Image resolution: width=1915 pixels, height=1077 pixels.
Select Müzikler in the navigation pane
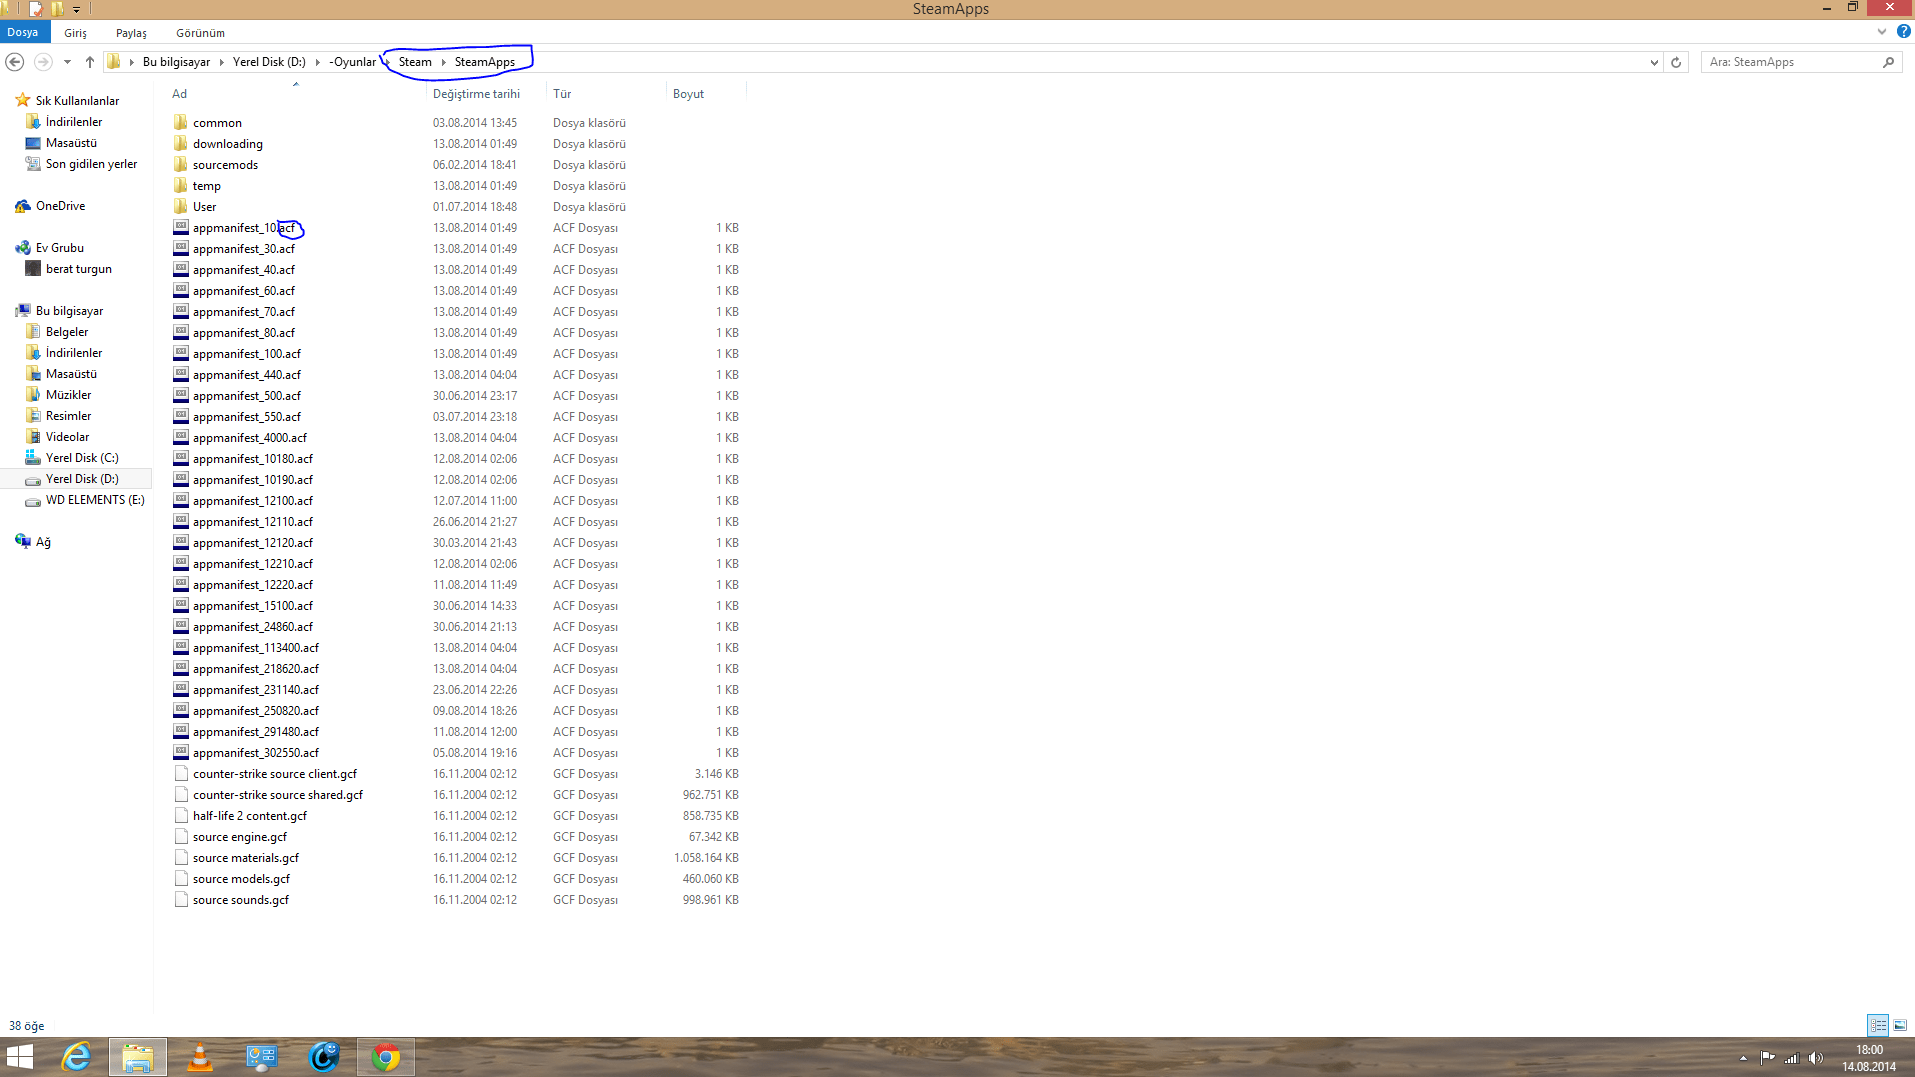tap(68, 395)
